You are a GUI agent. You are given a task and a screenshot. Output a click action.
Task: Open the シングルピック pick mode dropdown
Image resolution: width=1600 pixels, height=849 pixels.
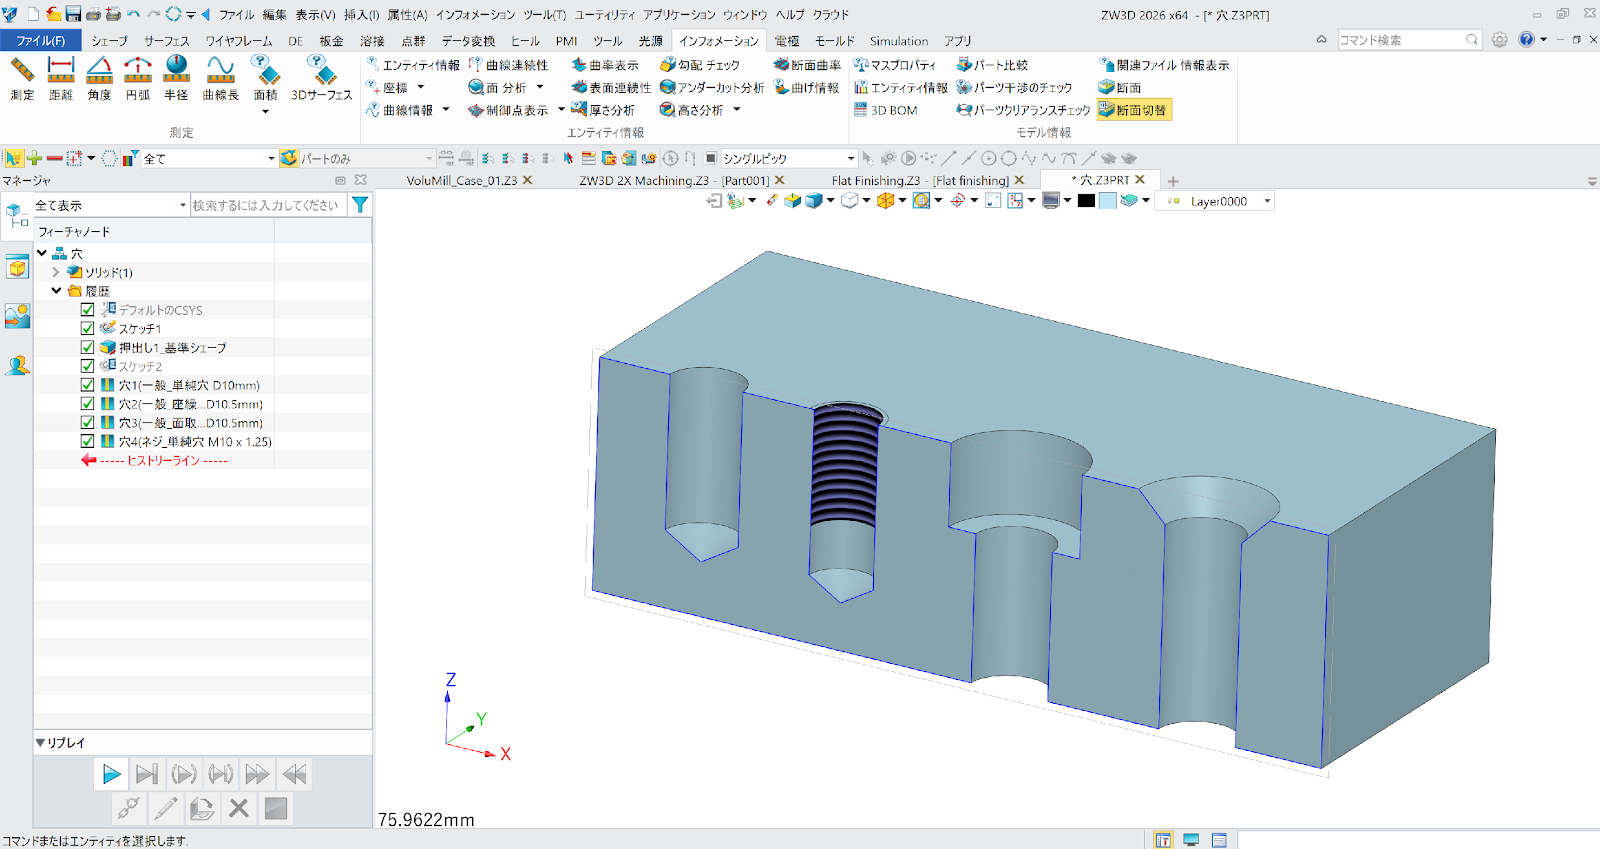pyautogui.click(x=851, y=158)
